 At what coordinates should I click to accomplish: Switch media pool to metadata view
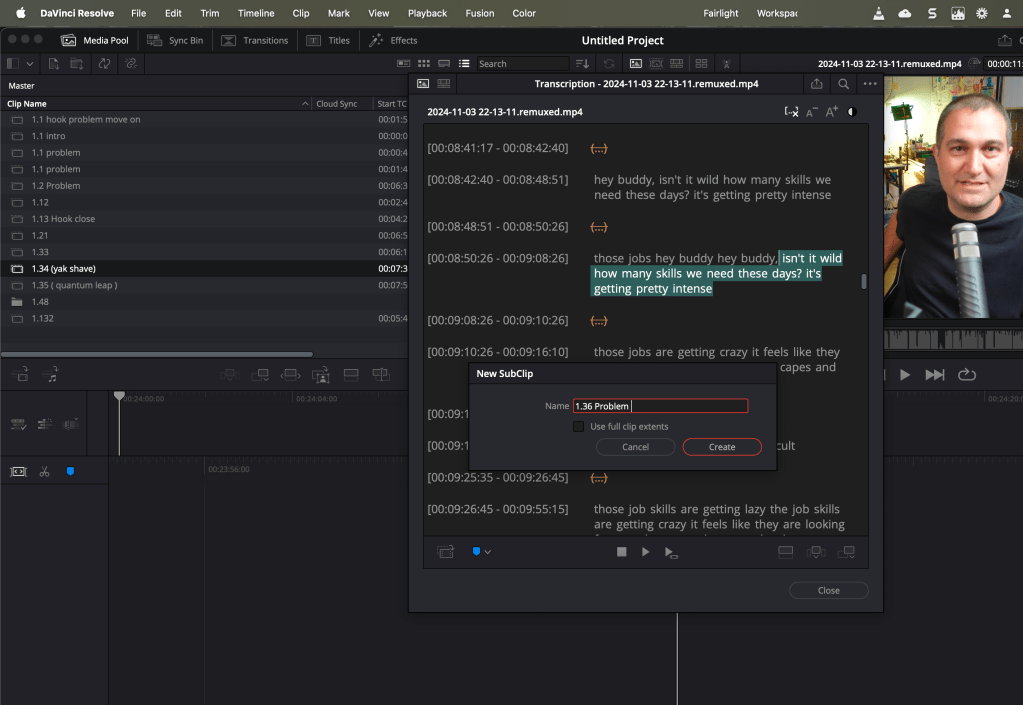coord(404,63)
